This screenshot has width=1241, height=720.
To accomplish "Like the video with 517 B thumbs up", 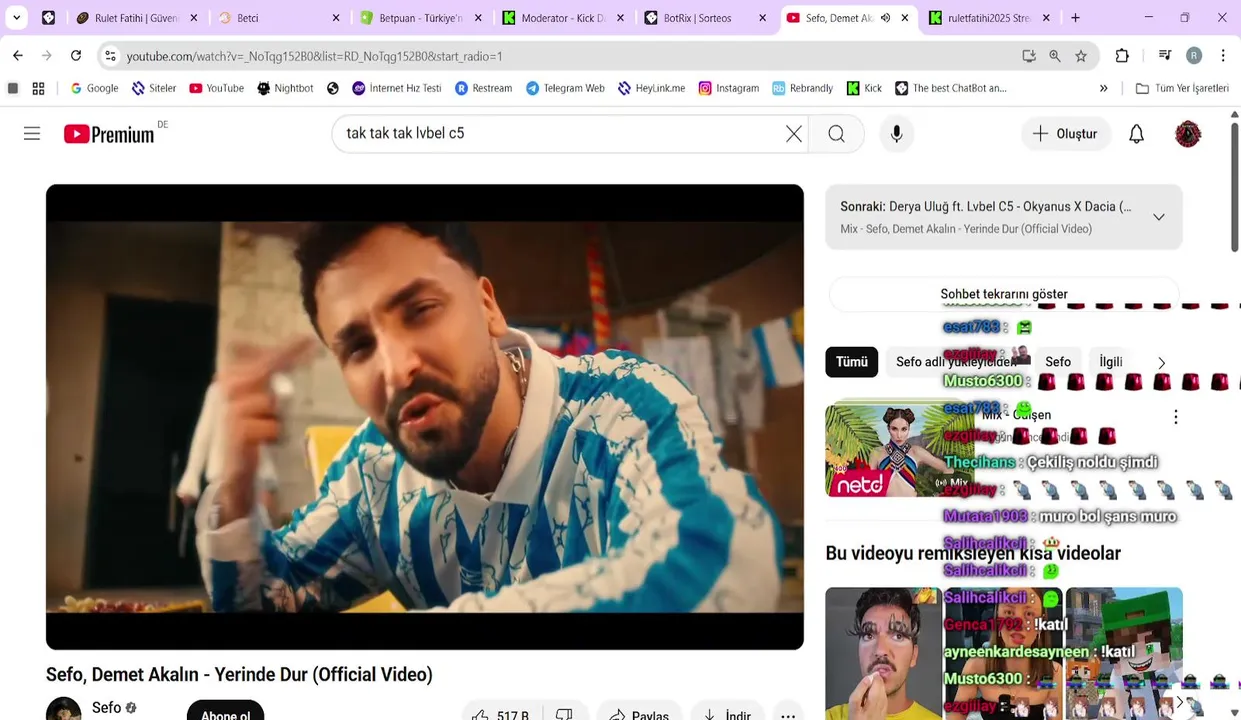I will pos(500,715).
